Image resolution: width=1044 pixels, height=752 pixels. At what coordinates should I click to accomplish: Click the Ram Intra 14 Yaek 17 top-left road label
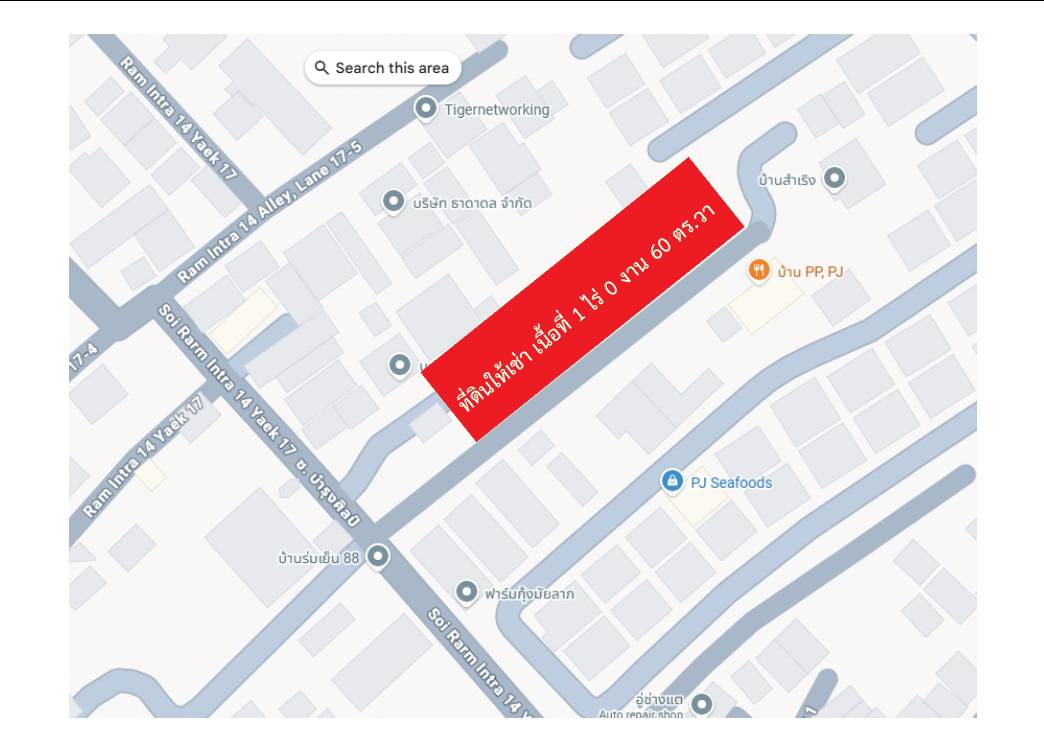pyautogui.click(x=178, y=118)
